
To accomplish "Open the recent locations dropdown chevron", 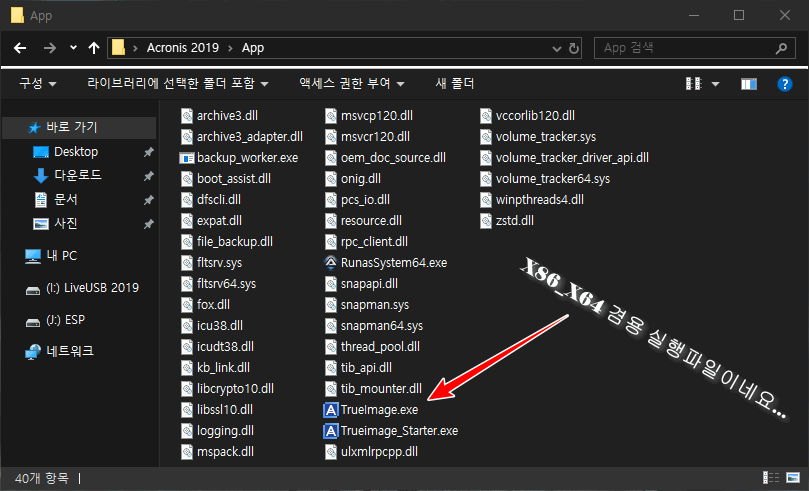I will (x=73, y=47).
